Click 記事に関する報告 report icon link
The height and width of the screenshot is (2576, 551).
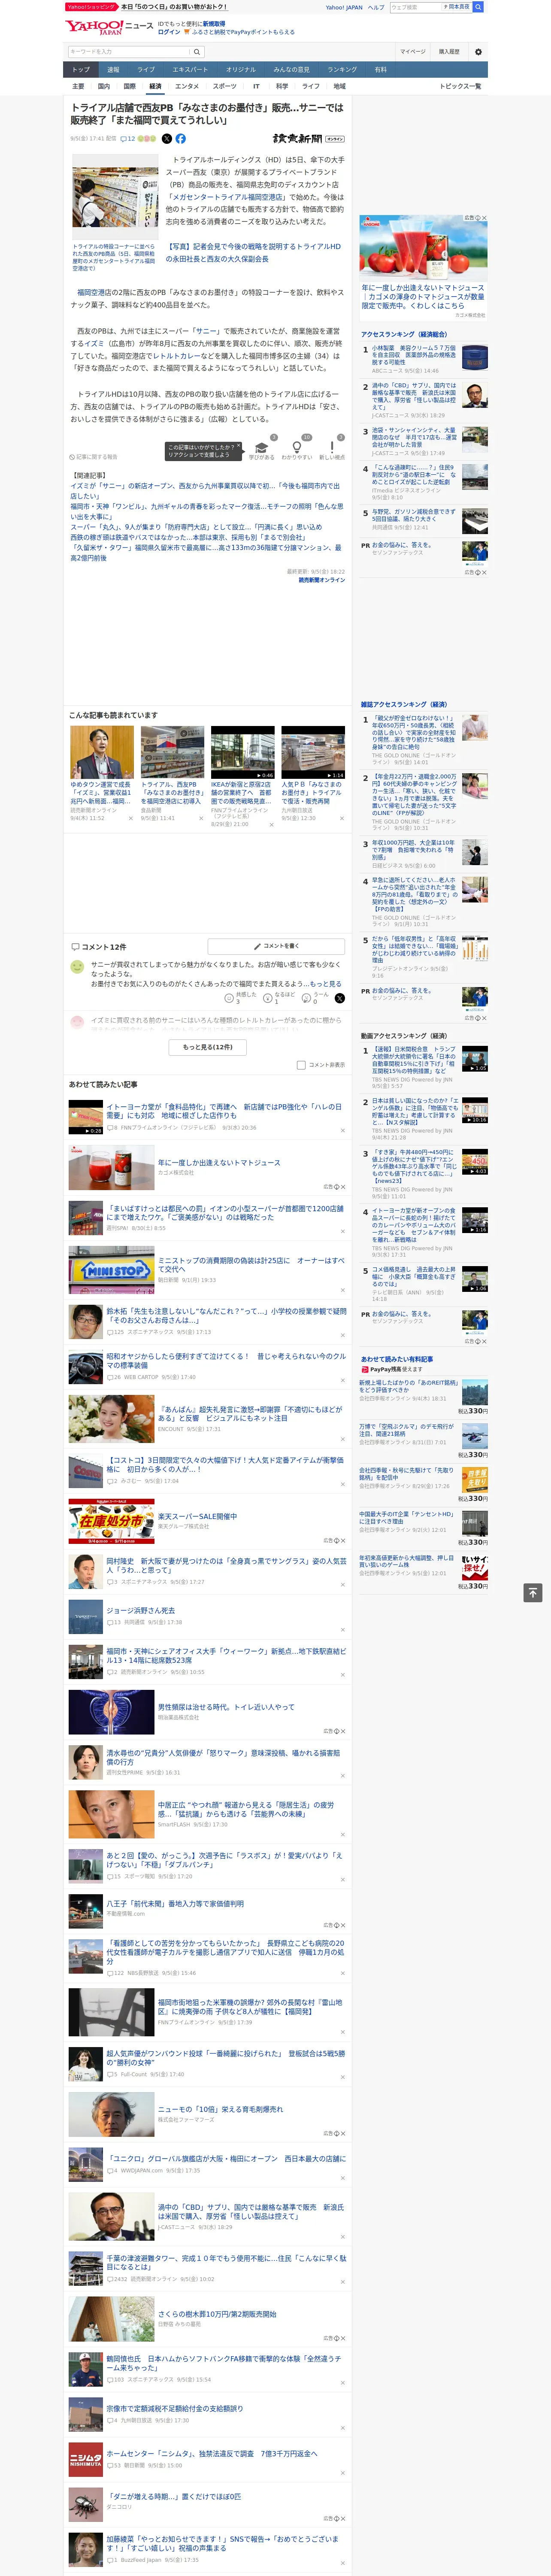(x=94, y=457)
